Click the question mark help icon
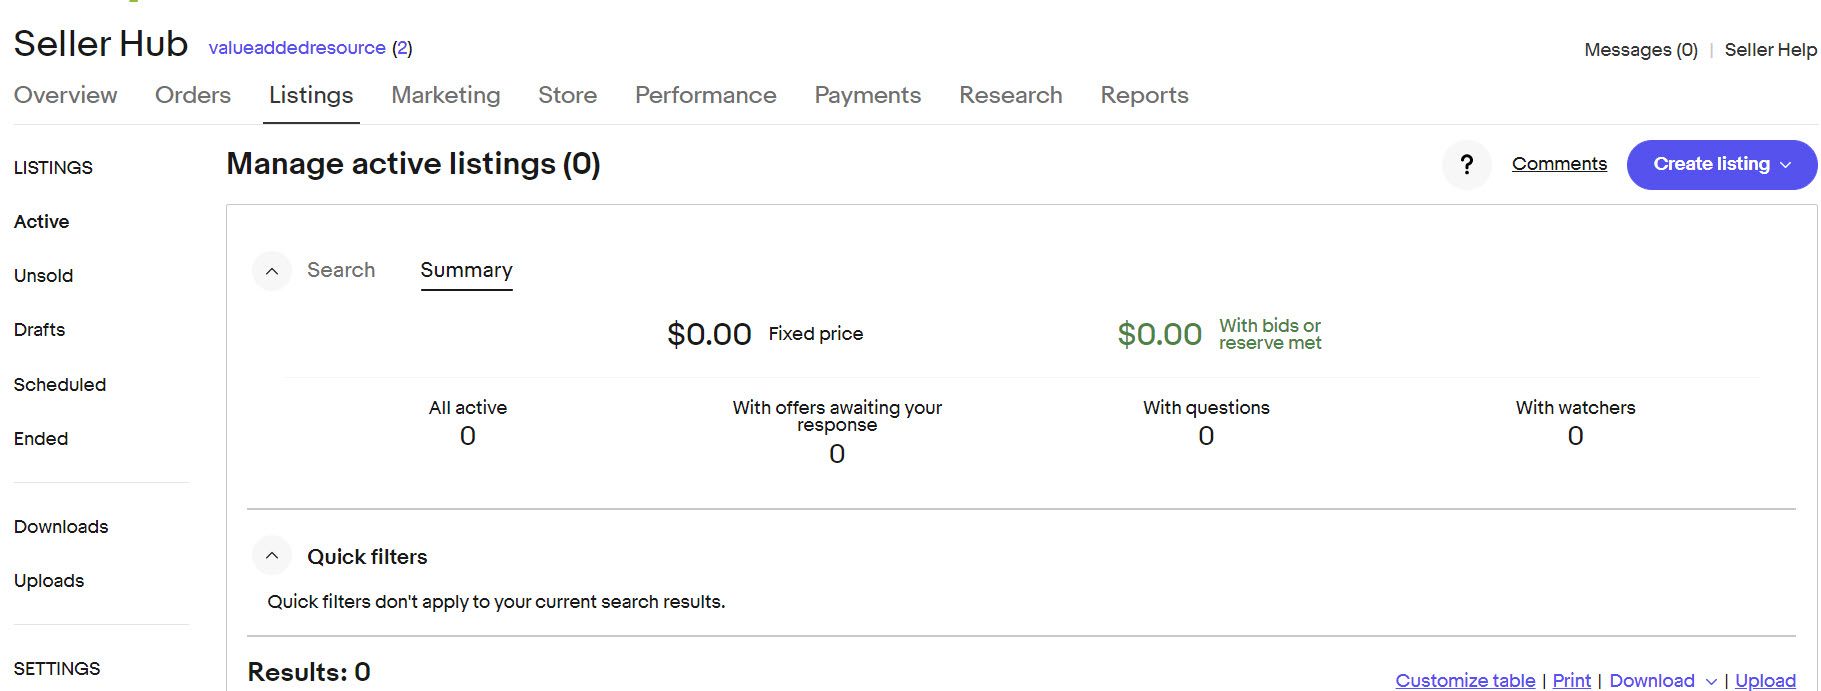The height and width of the screenshot is (691, 1821). click(1466, 165)
